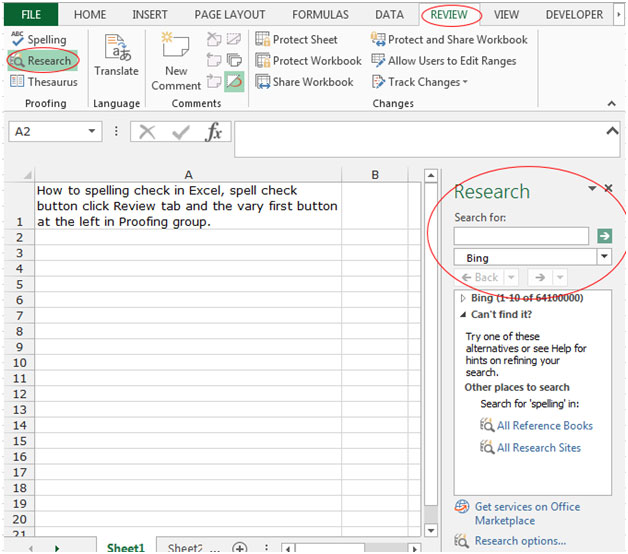Collapse the formula bar chevron
628x554 pixels.
(x=612, y=131)
